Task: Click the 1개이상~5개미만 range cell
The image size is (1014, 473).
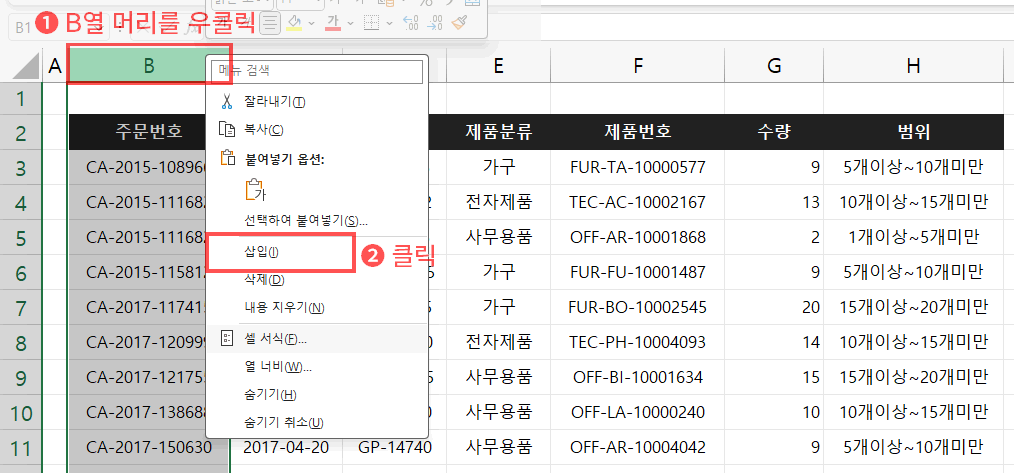Action: pos(913,237)
